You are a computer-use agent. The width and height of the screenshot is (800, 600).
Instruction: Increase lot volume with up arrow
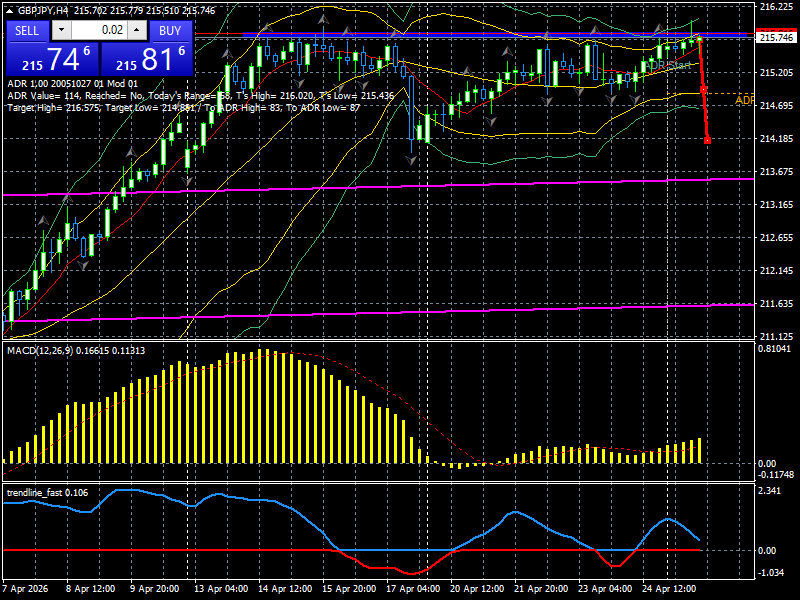pyautogui.click(x=137, y=30)
